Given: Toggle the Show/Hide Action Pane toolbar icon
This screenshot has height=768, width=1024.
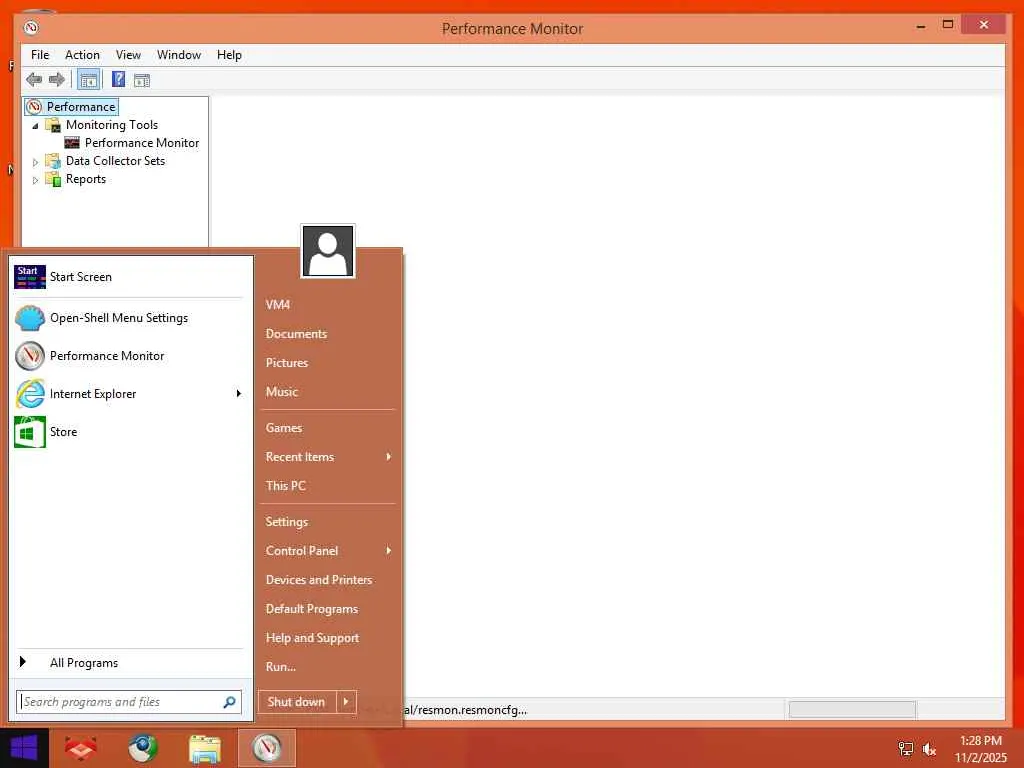Looking at the screenshot, I should (x=142, y=80).
